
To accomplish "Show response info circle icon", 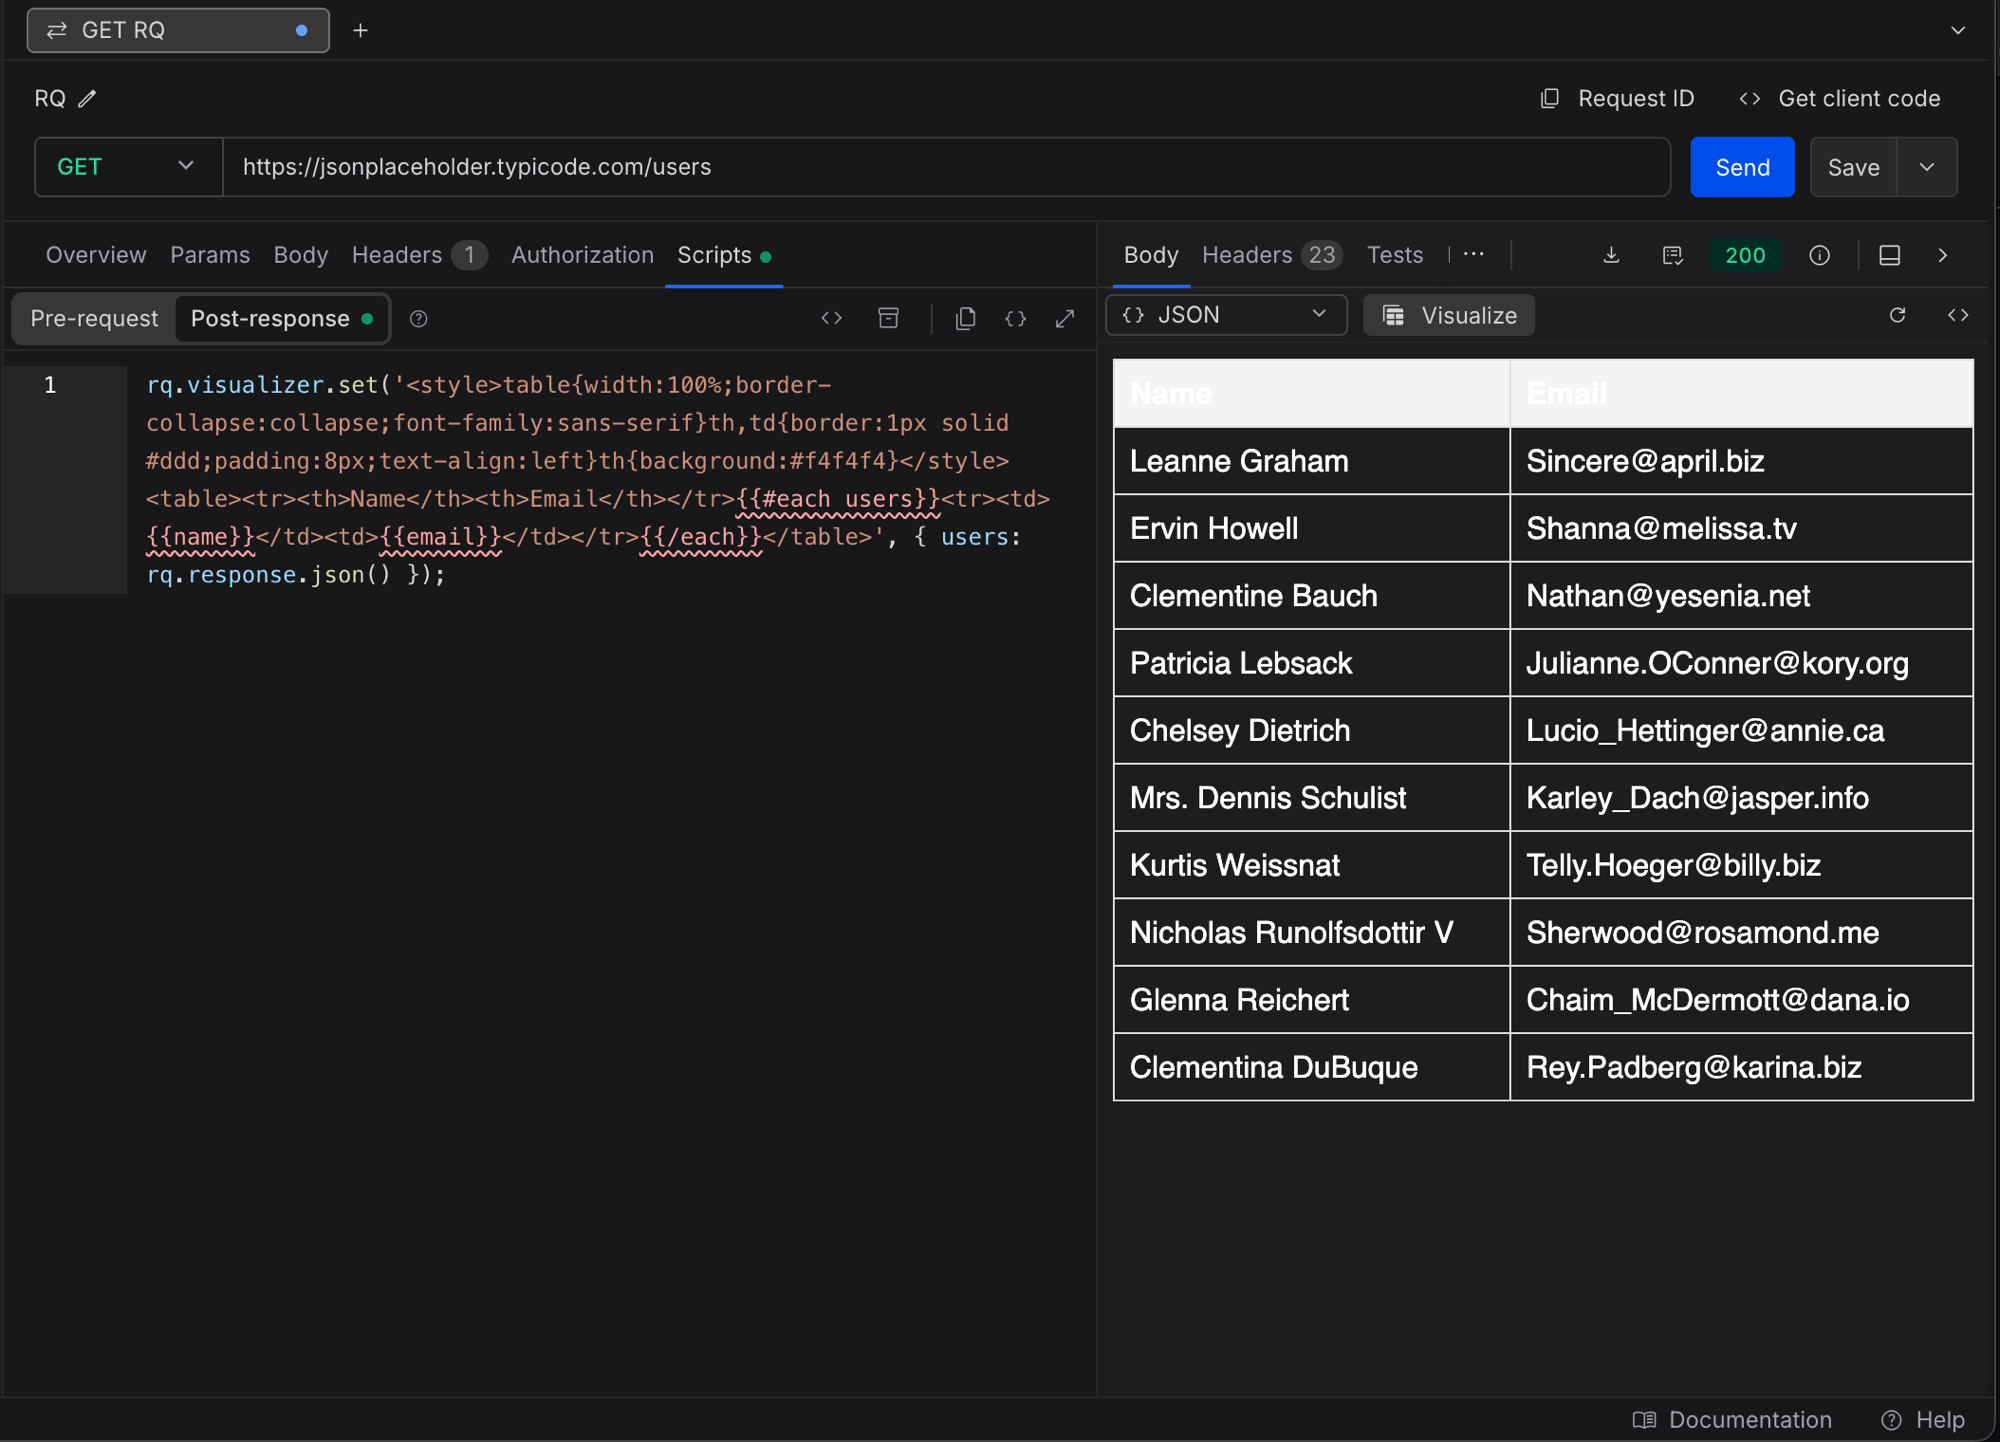I will click(1820, 256).
